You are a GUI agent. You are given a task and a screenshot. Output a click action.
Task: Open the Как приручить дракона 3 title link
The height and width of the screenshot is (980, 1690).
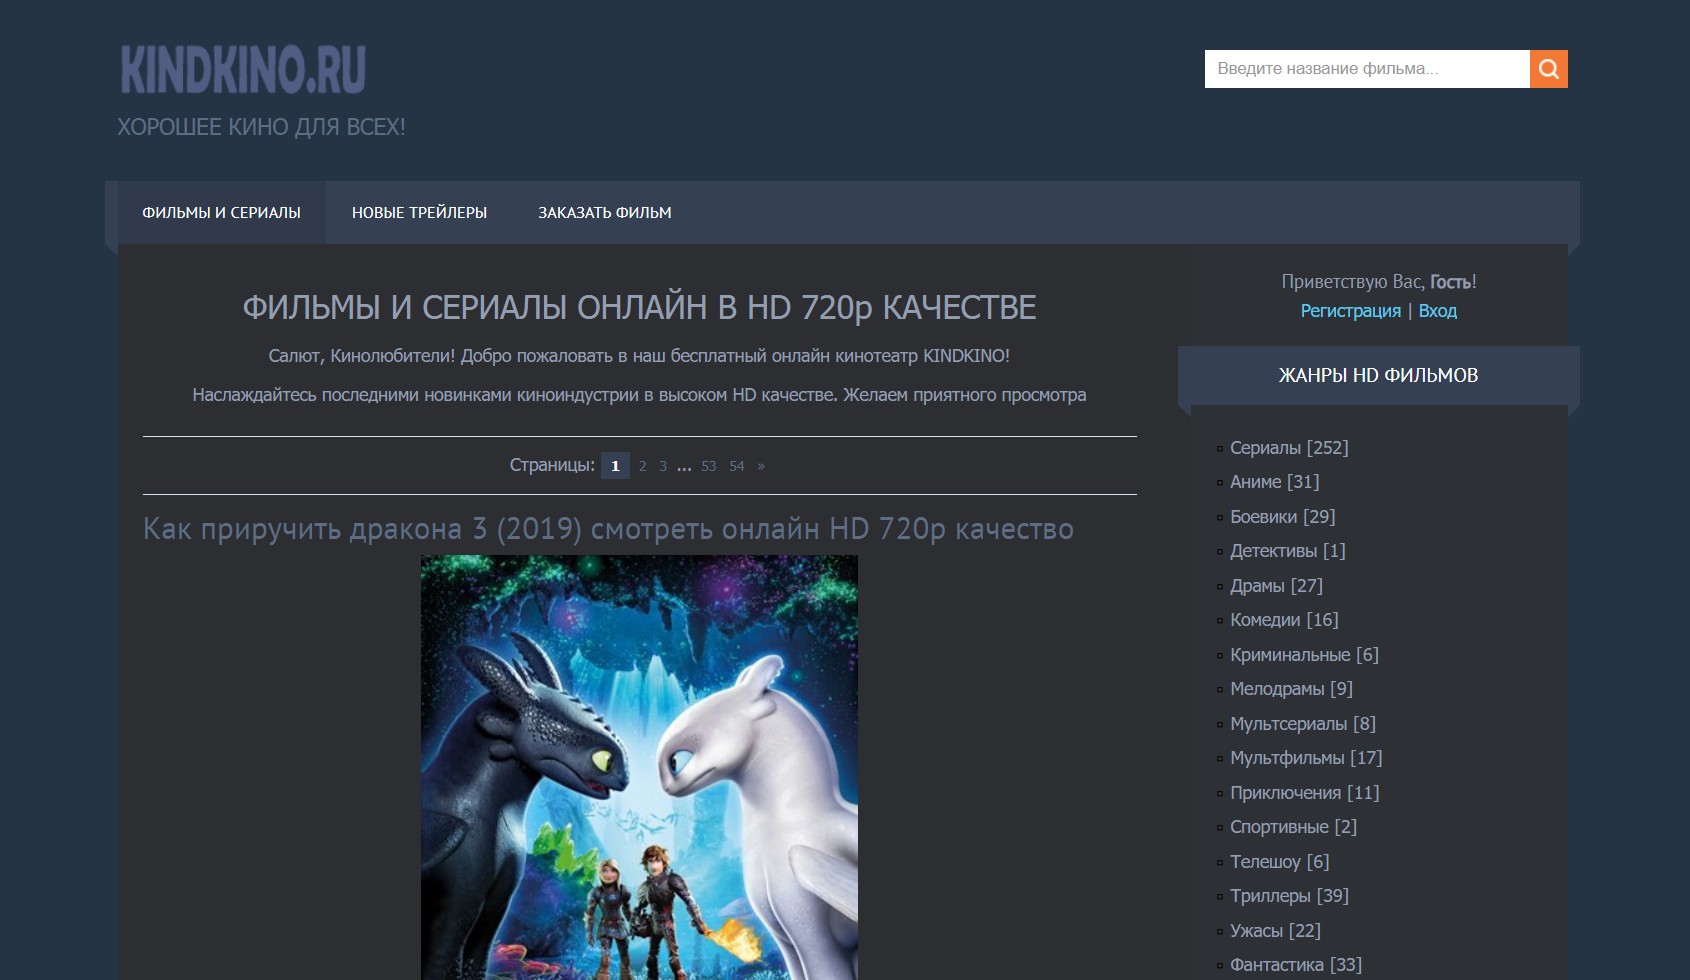point(608,528)
